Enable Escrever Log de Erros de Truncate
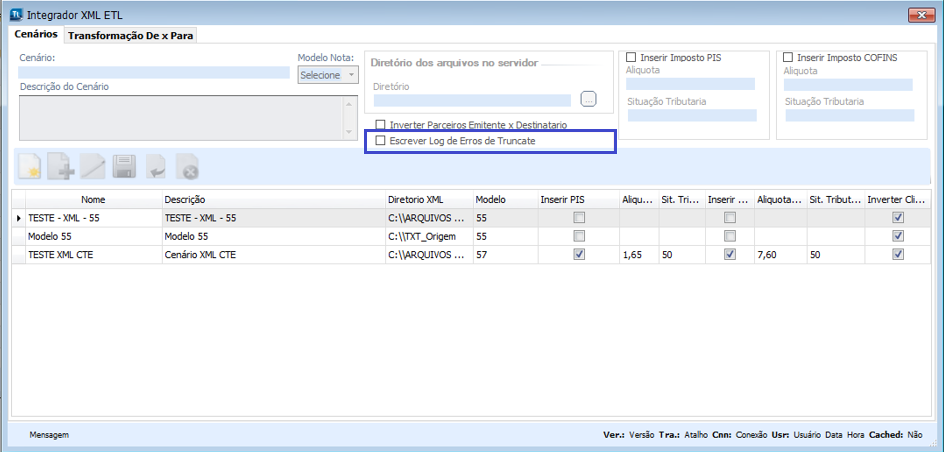The width and height of the screenshot is (944, 452). [380, 142]
